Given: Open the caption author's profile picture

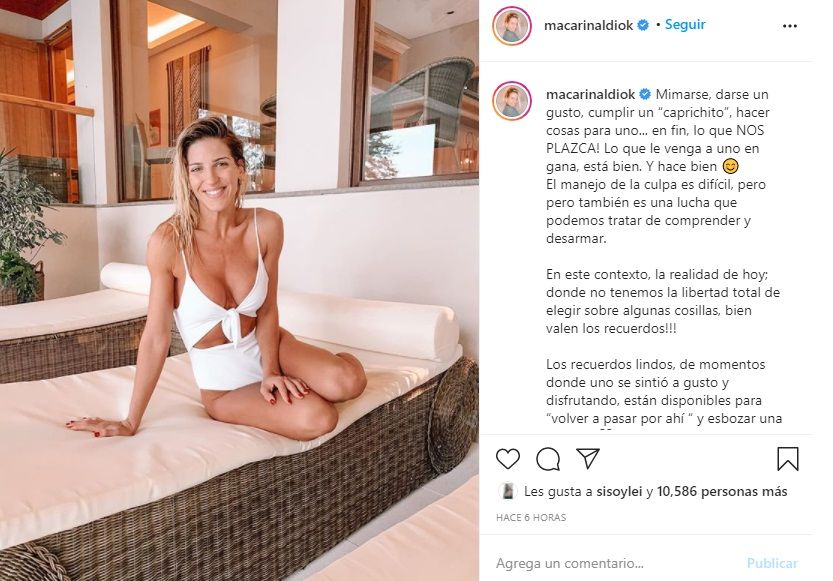Looking at the screenshot, I should pos(512,101).
